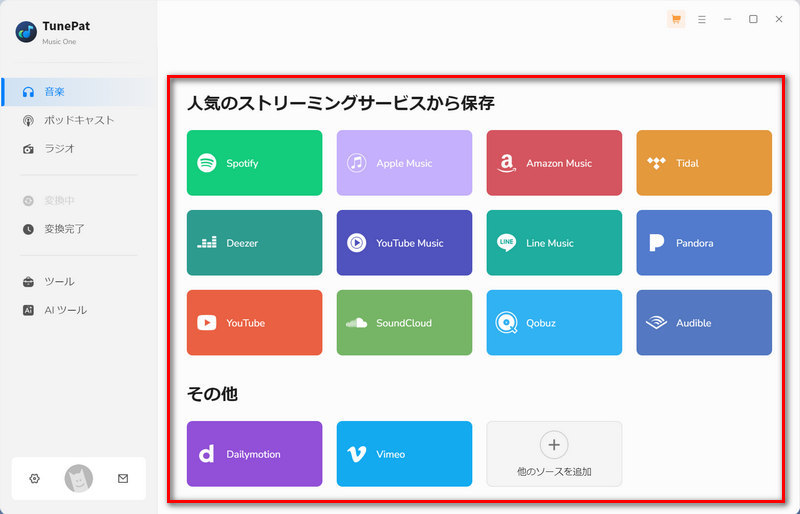Viewport: 800px width, 514px height.
Task: Click the Tidal logo icon
Action: (x=656, y=163)
